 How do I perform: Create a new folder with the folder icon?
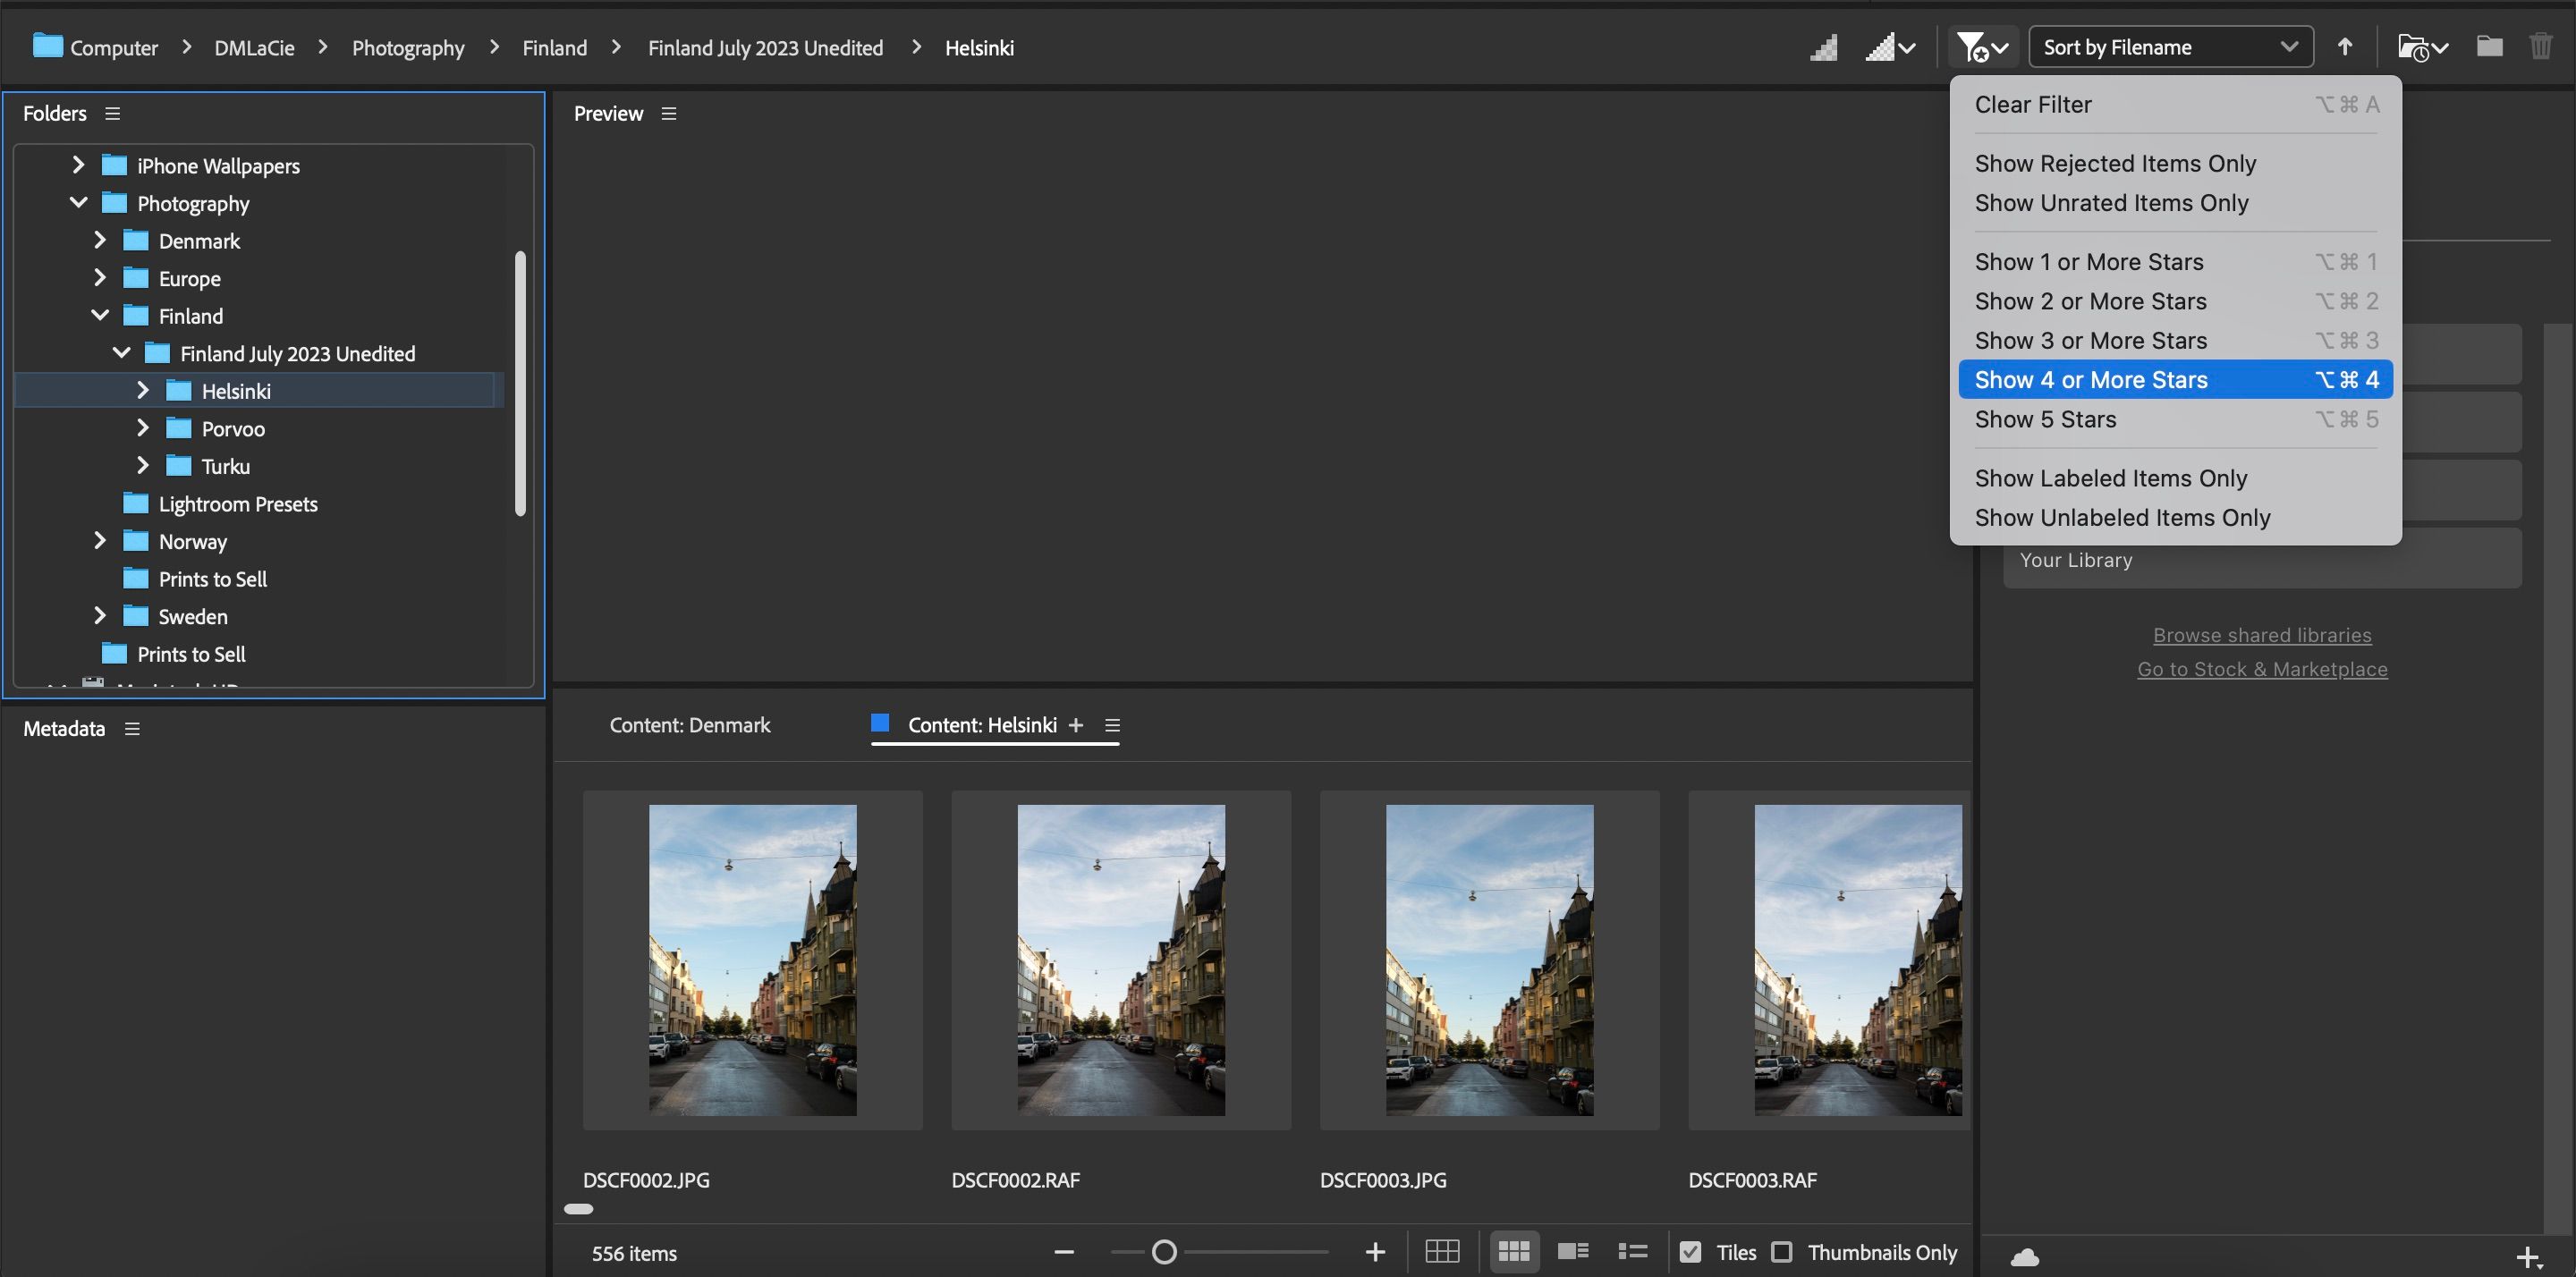[x=2489, y=46]
